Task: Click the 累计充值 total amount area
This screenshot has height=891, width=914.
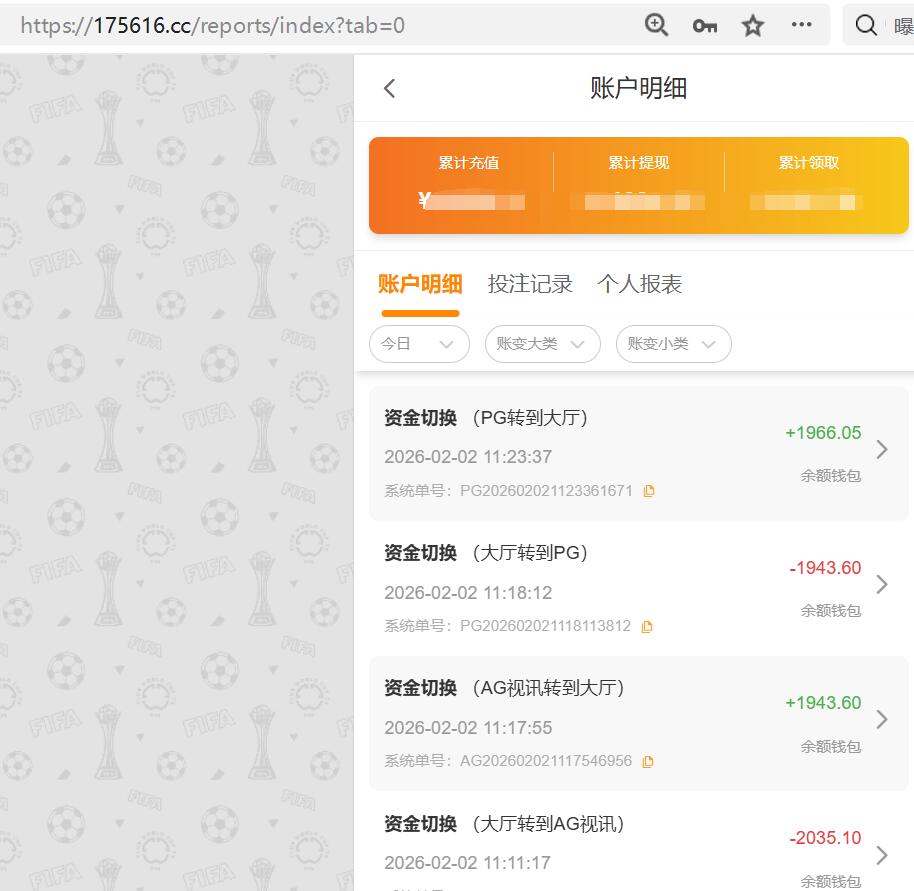Action: point(469,199)
